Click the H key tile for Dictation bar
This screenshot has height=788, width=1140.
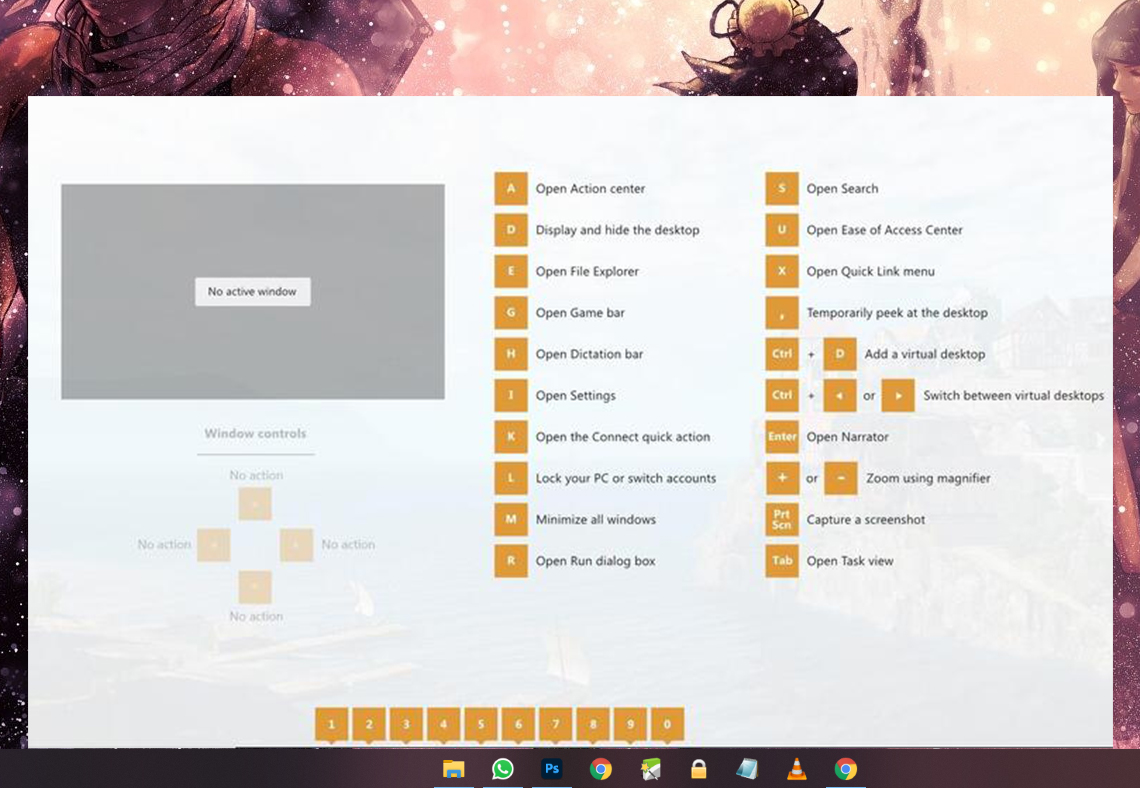click(x=511, y=354)
